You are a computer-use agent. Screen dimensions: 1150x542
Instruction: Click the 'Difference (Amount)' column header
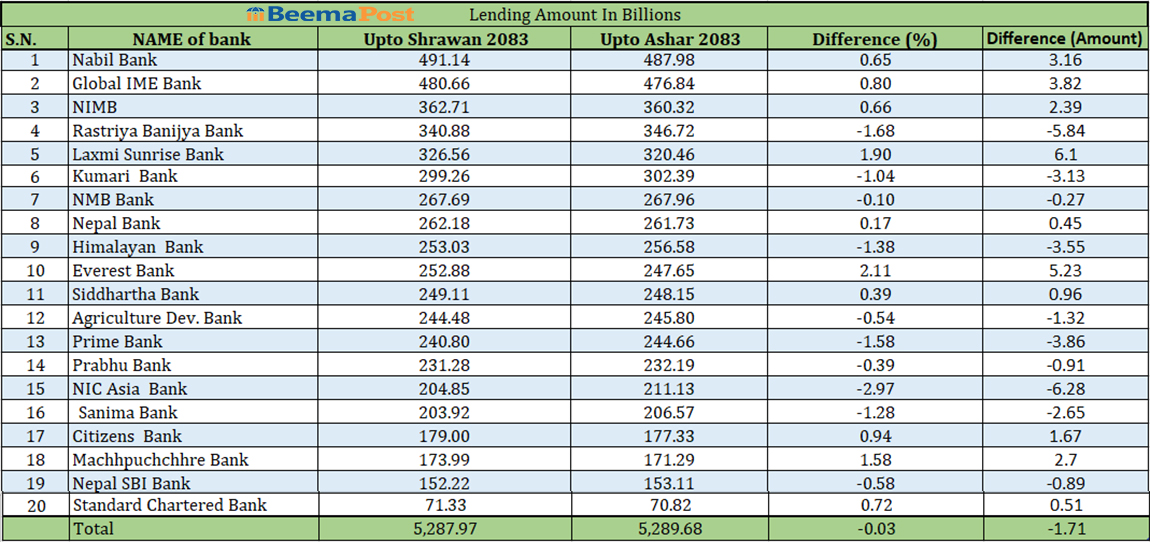coord(1064,40)
